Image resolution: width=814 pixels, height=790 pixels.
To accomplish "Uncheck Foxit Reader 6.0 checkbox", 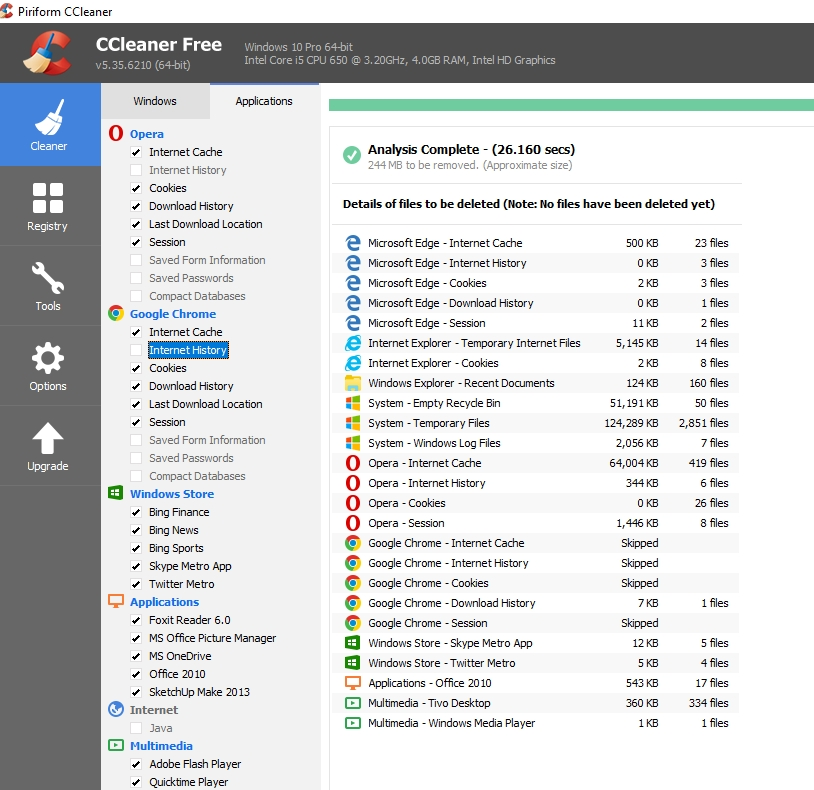I will (136, 620).
